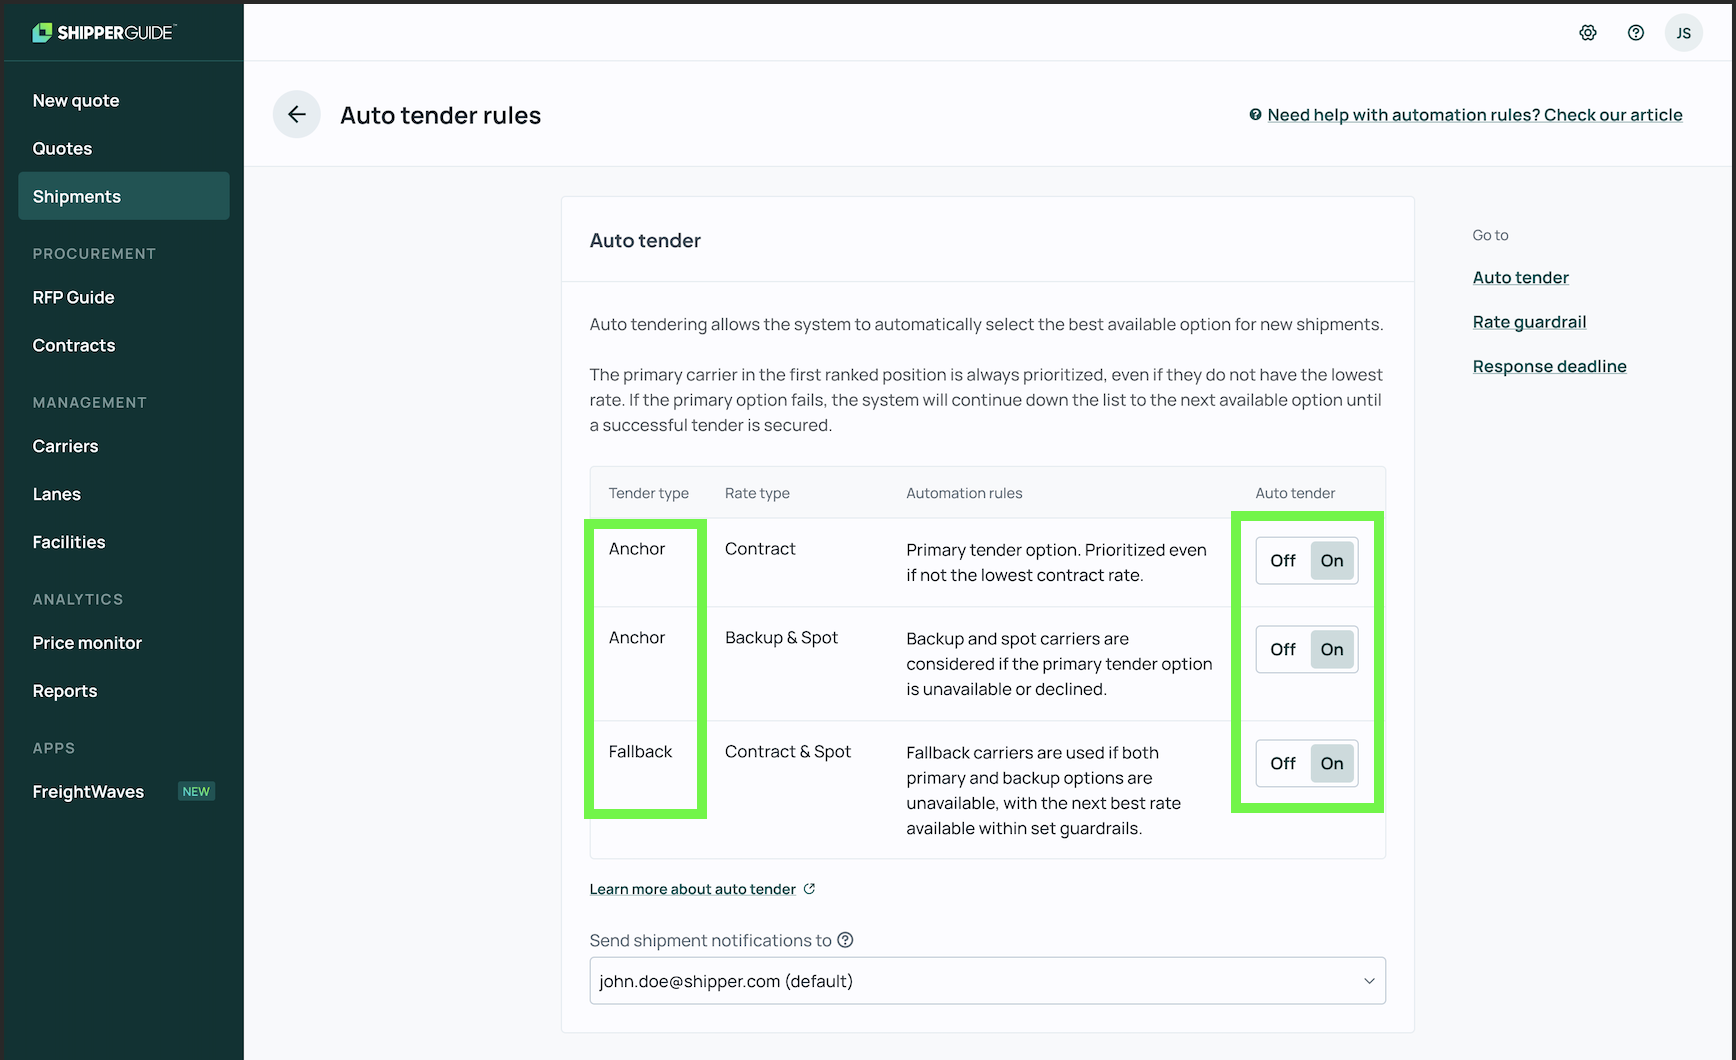Turn off the Anchor Contract auto tender toggle
The width and height of the screenshot is (1736, 1060).
click(1283, 560)
